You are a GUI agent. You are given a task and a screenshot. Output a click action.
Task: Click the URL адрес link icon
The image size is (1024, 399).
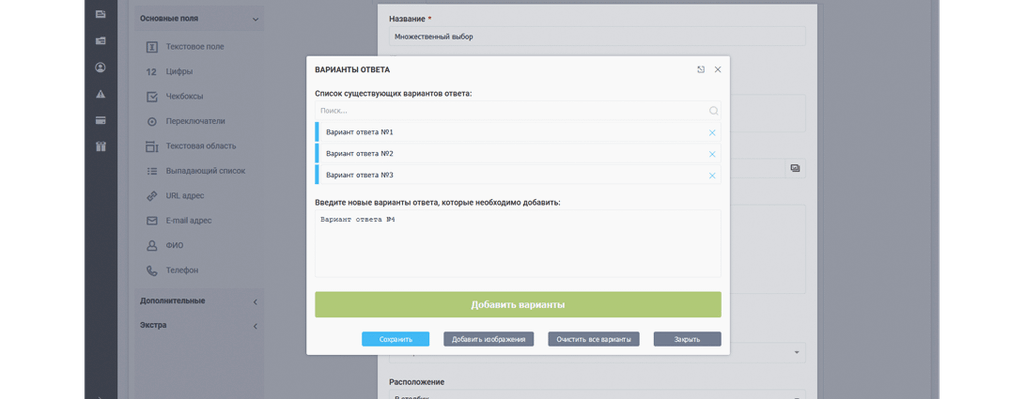152,196
